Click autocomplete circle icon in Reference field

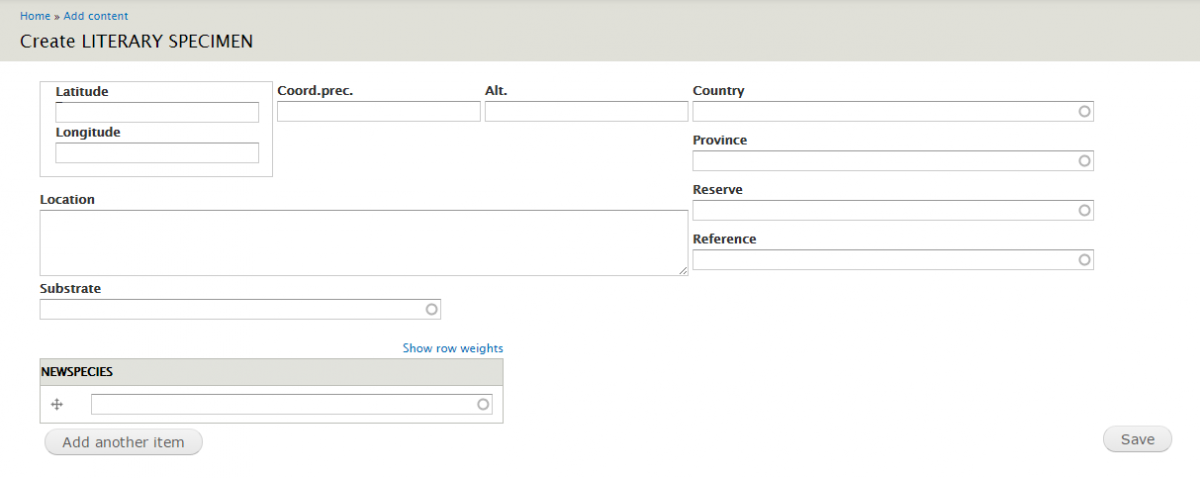[x=1084, y=260]
